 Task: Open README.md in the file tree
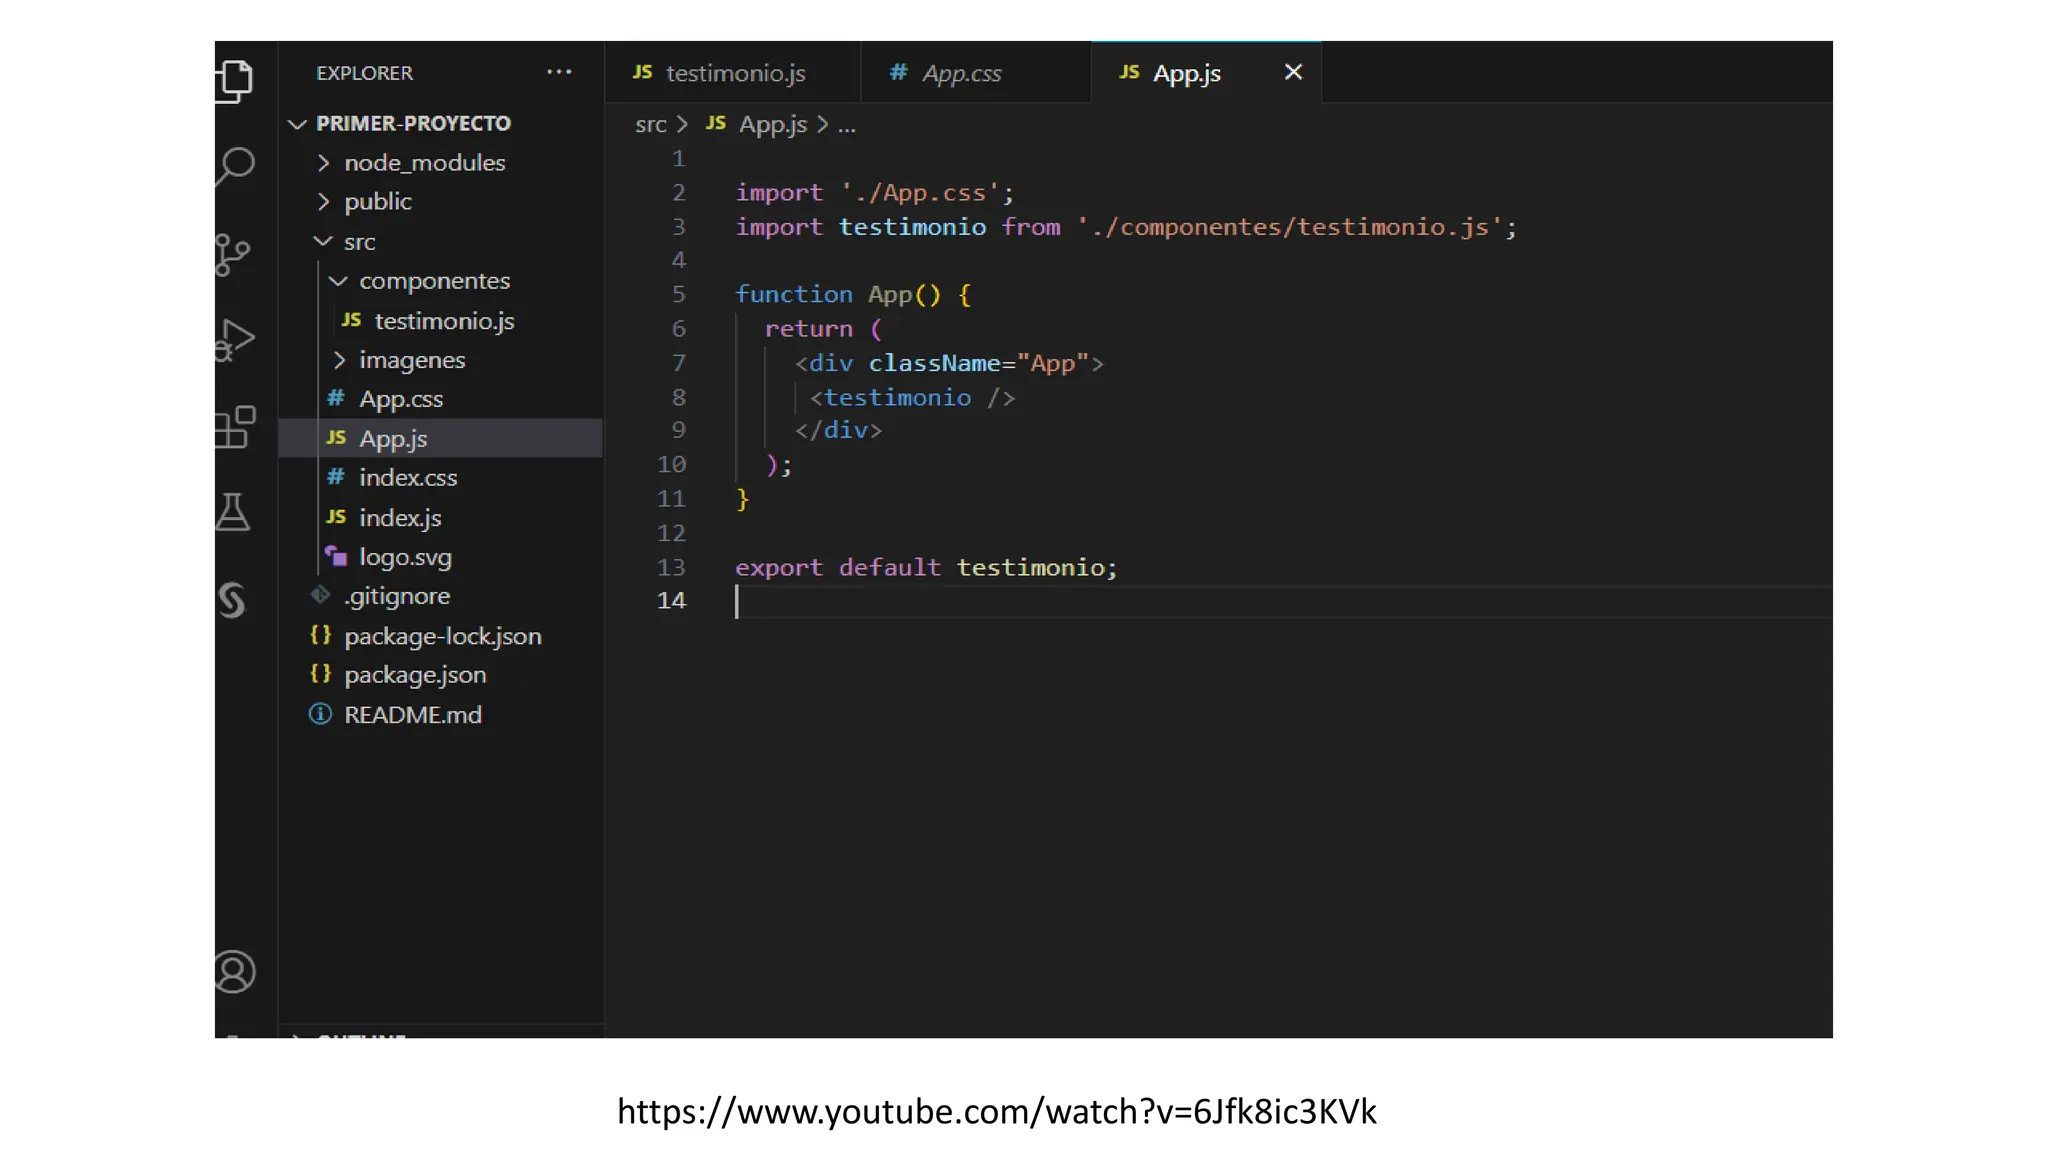(x=440, y=715)
